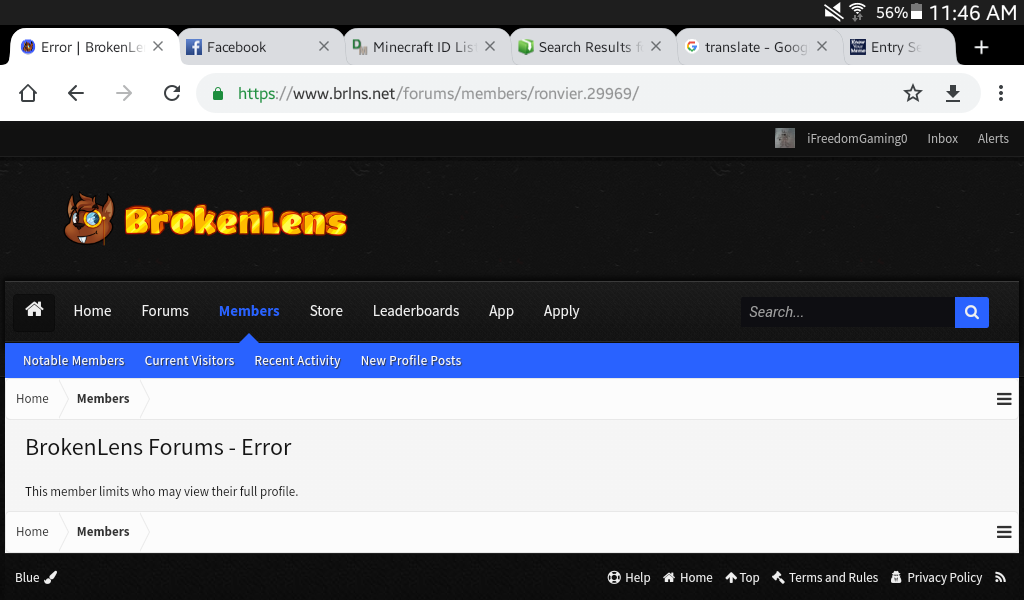Viewport: 1024px width, 600px height.
Task: Expand lower breadcrumb hamburger menu
Action: pyautogui.click(x=1004, y=532)
